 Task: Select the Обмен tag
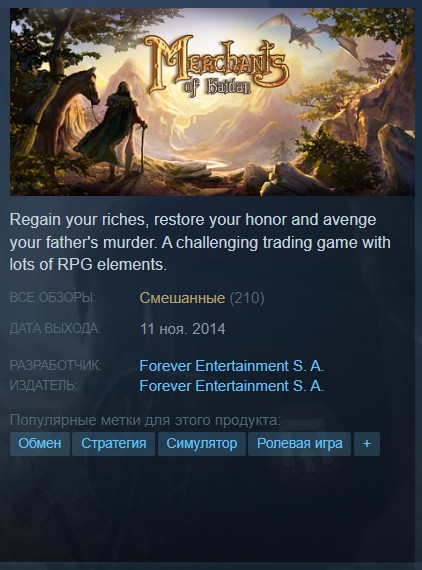point(40,443)
